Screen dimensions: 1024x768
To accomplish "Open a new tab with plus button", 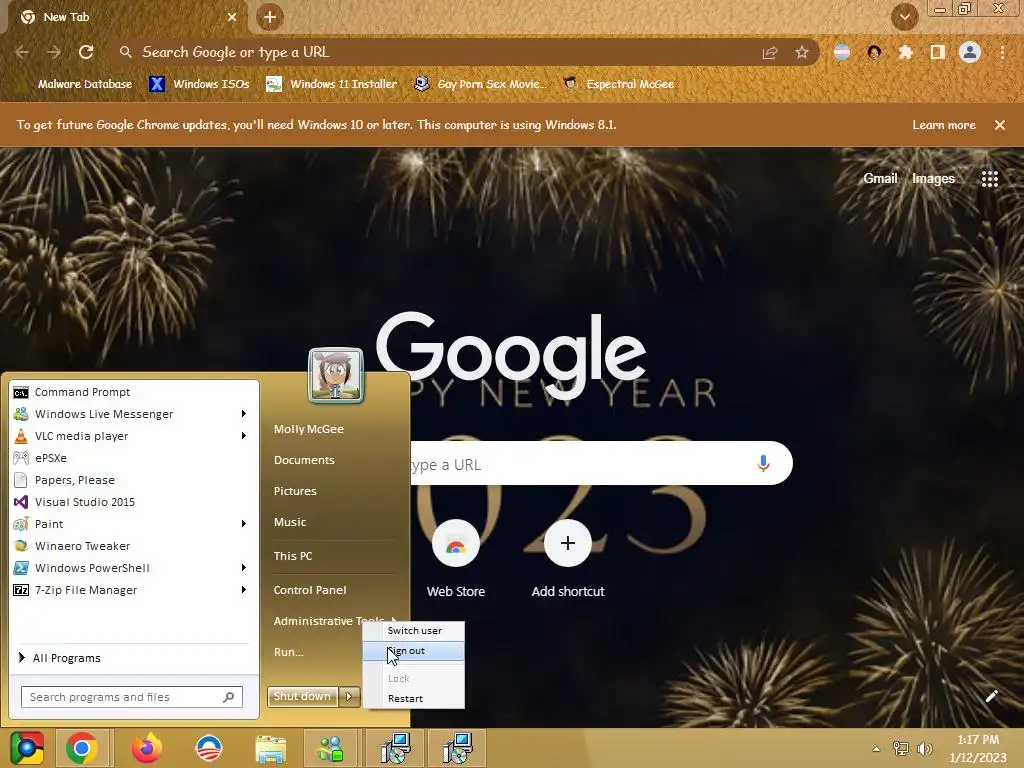I will [270, 18].
